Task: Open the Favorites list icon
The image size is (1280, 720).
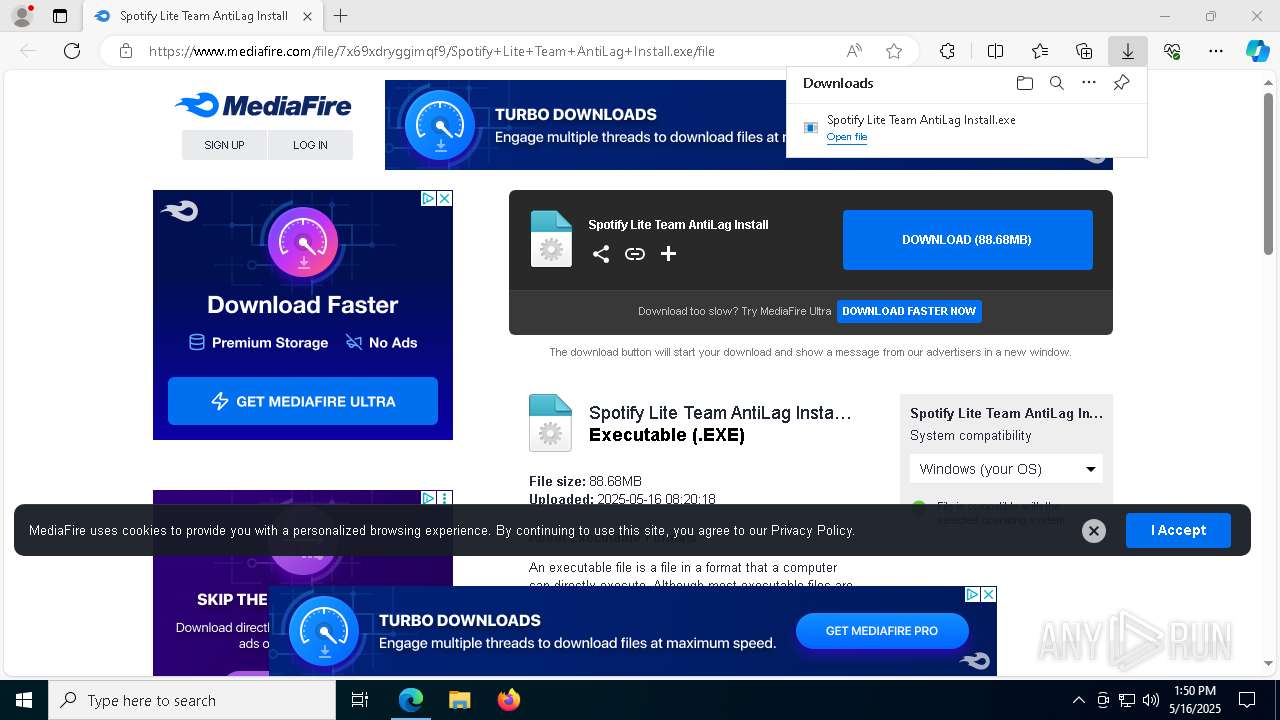Action: [1040, 51]
